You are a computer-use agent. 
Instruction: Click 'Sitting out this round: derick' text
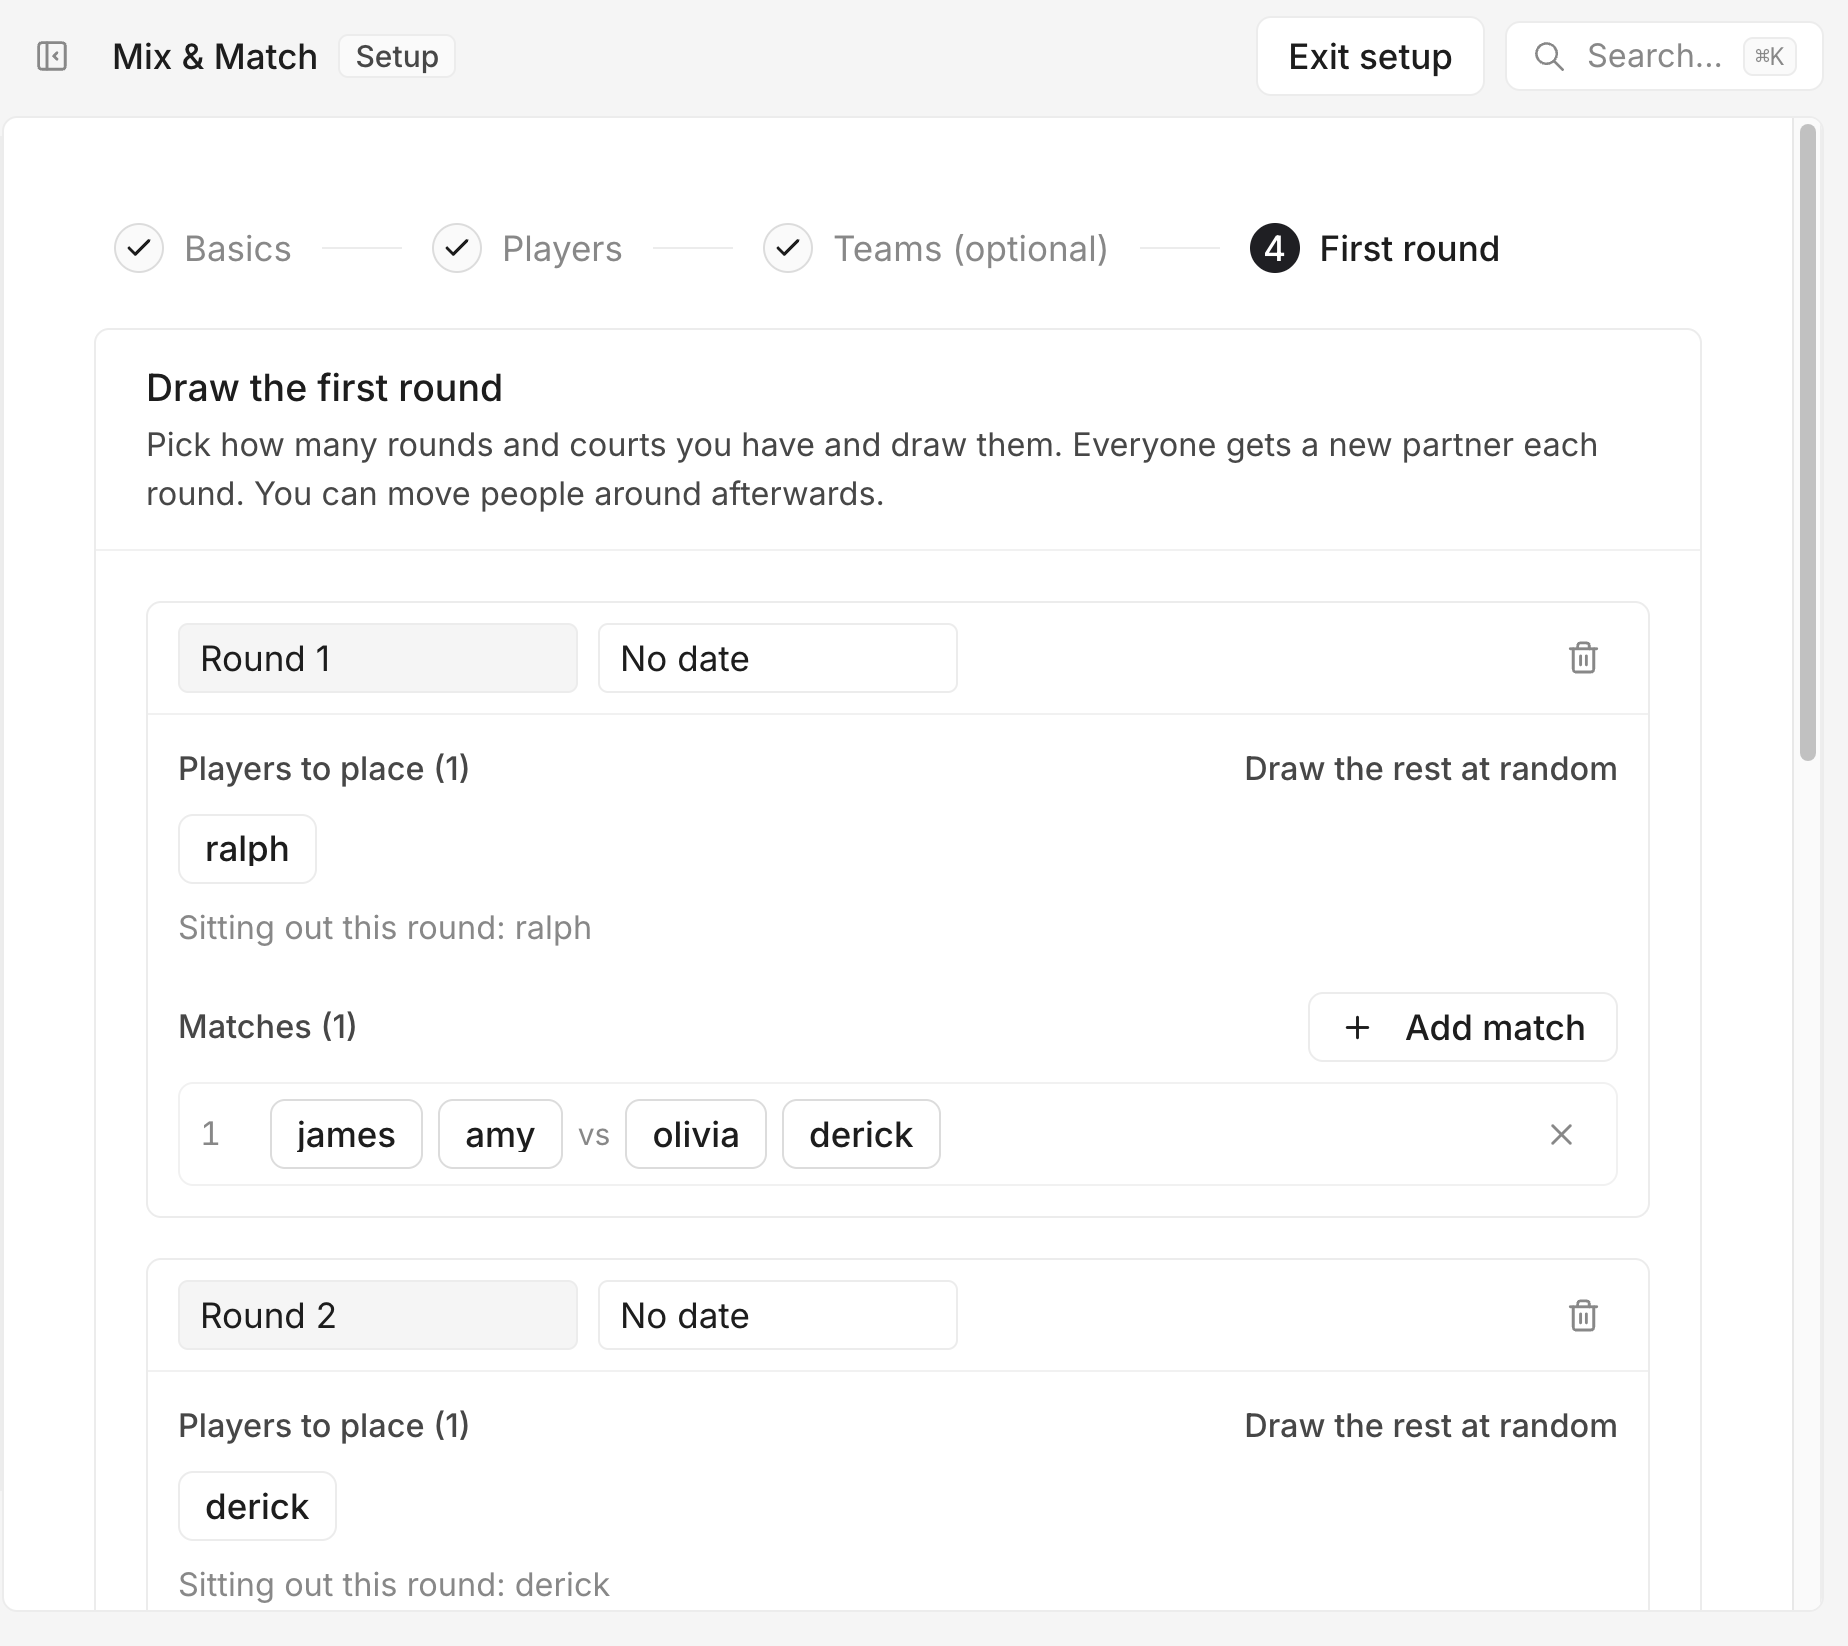394,1585
